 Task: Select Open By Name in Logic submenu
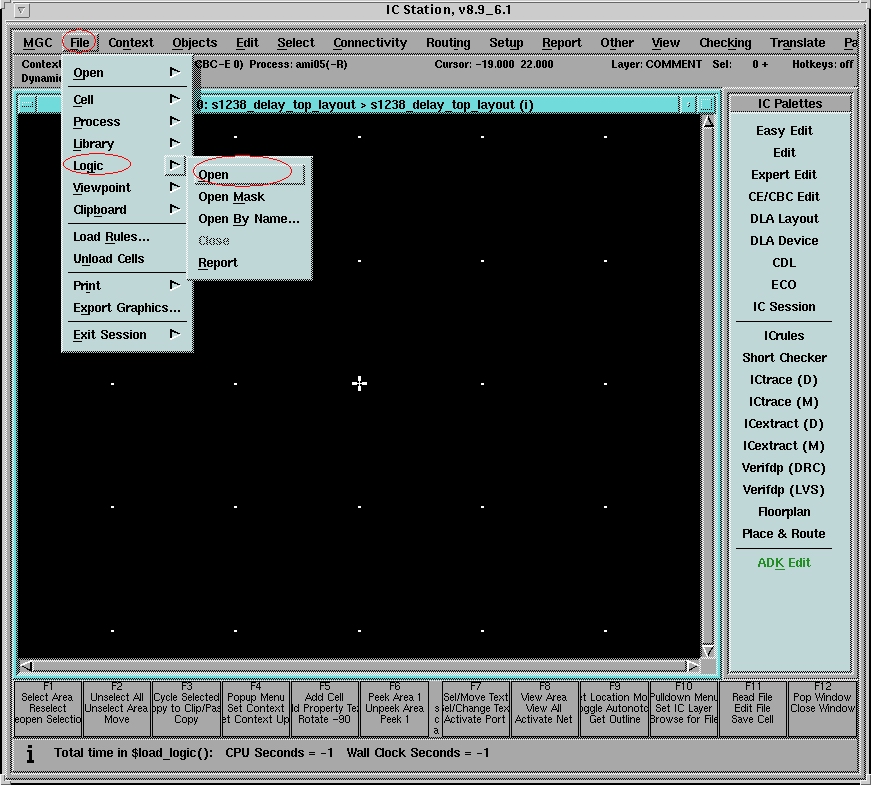click(x=248, y=219)
